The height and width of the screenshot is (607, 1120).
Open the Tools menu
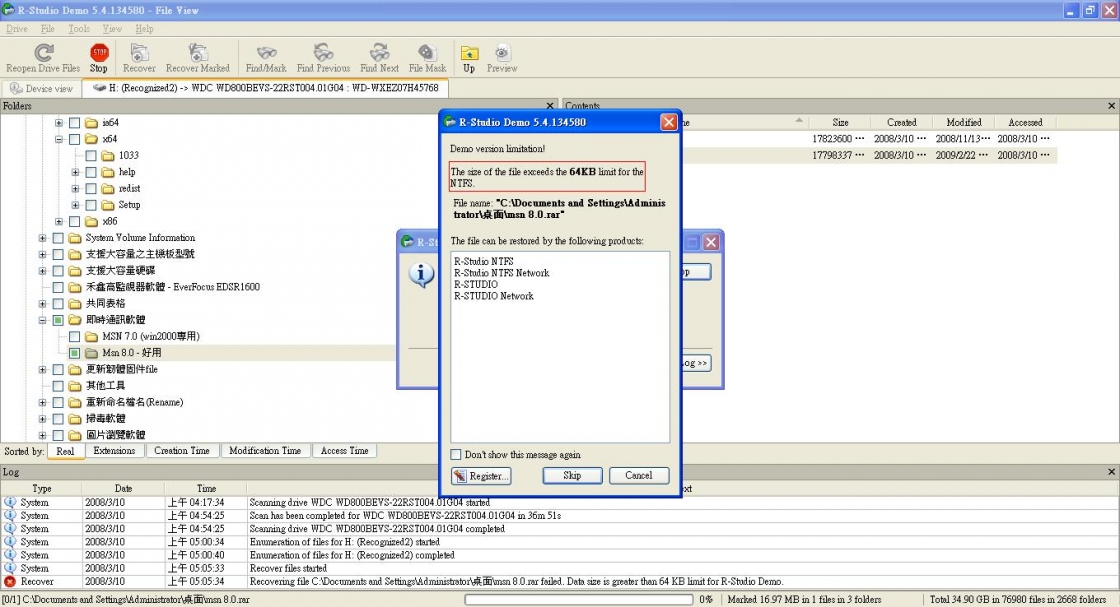pyautogui.click(x=79, y=29)
